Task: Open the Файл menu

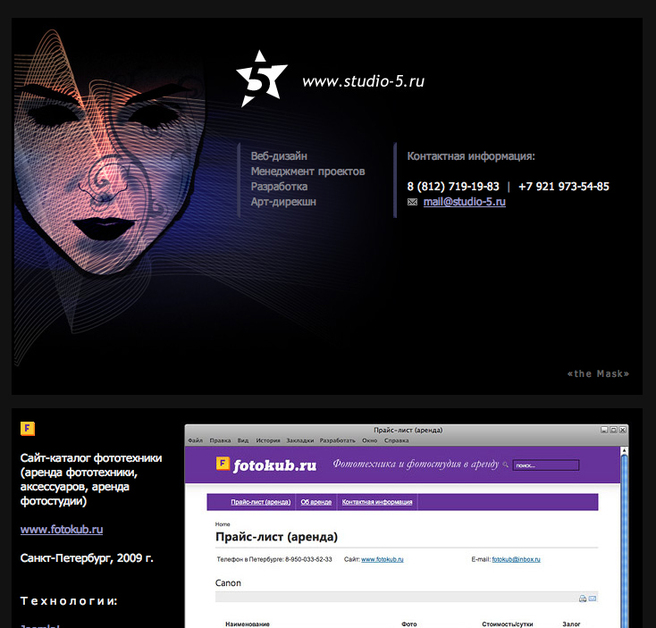Action: [x=195, y=441]
